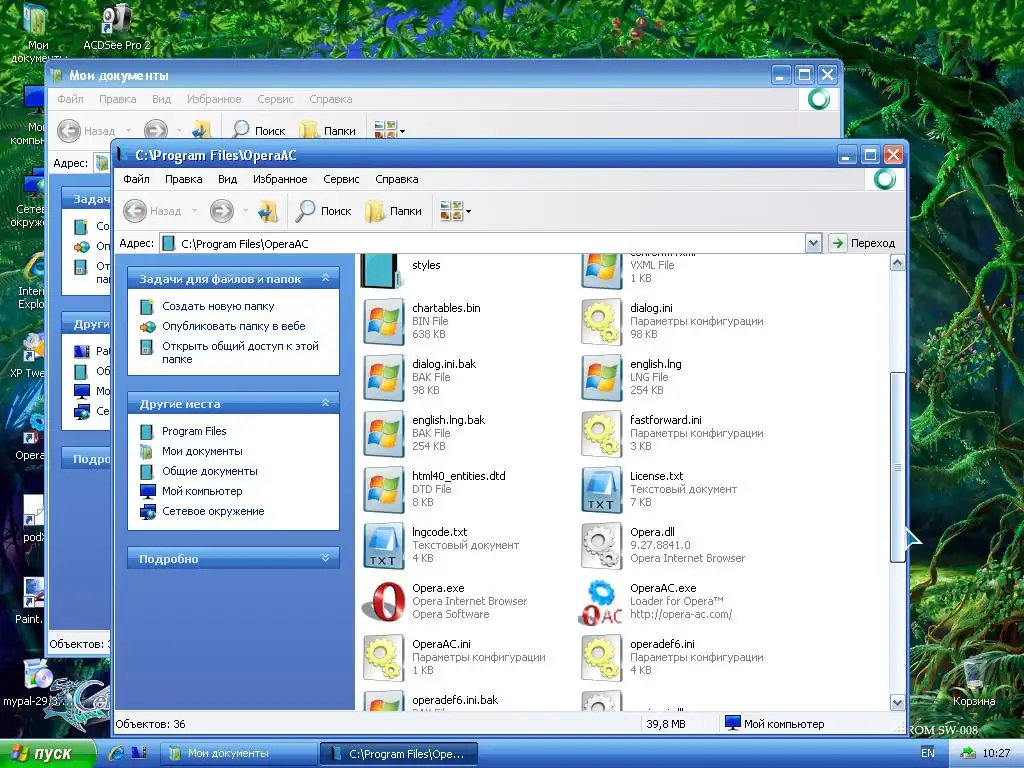Select the dialog.ini.bak file icon
The width and height of the screenshot is (1024, 768).
coord(383,377)
